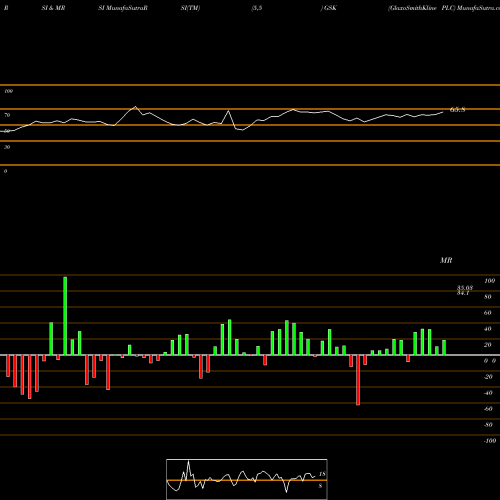The height and width of the screenshot is (500, 500).
Task: Click the -80 axis label in MR panel
Action: pyautogui.click(x=488, y=425)
